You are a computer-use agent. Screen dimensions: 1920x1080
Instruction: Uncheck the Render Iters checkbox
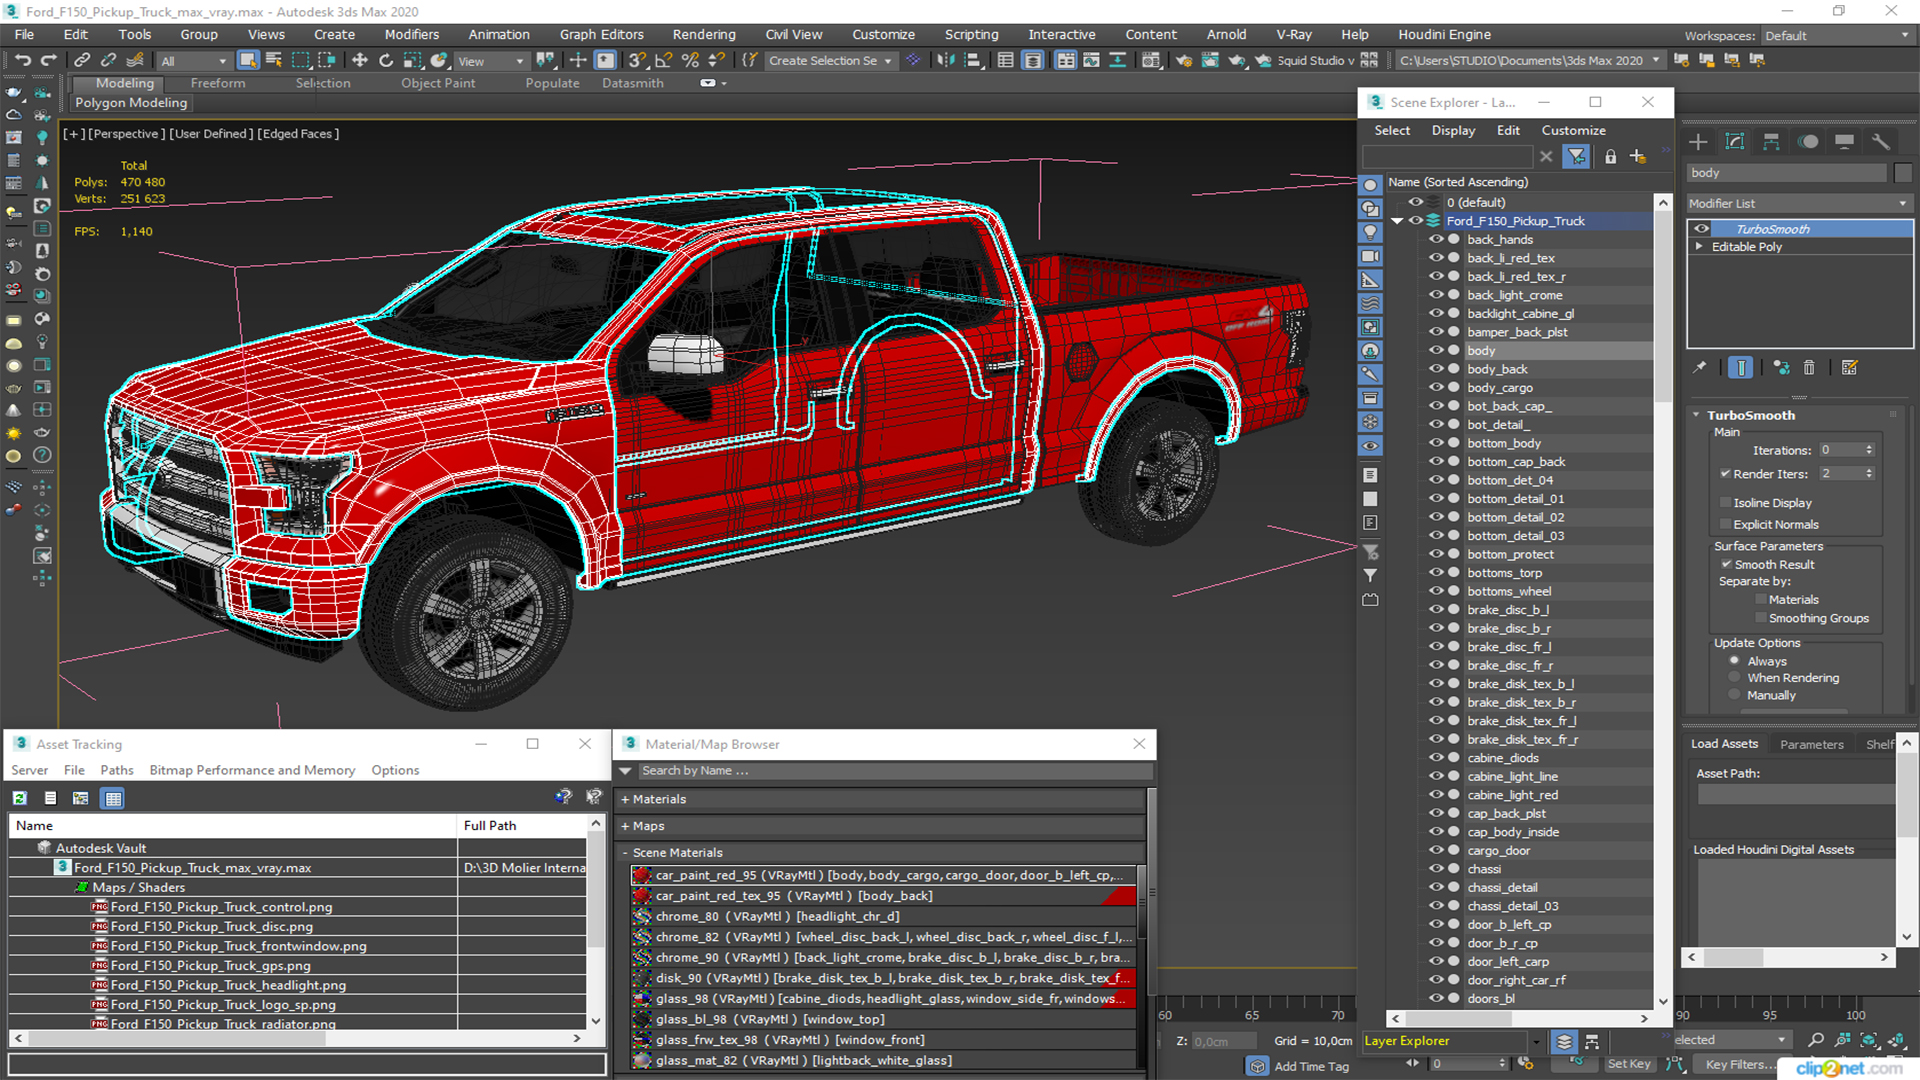pos(1725,474)
